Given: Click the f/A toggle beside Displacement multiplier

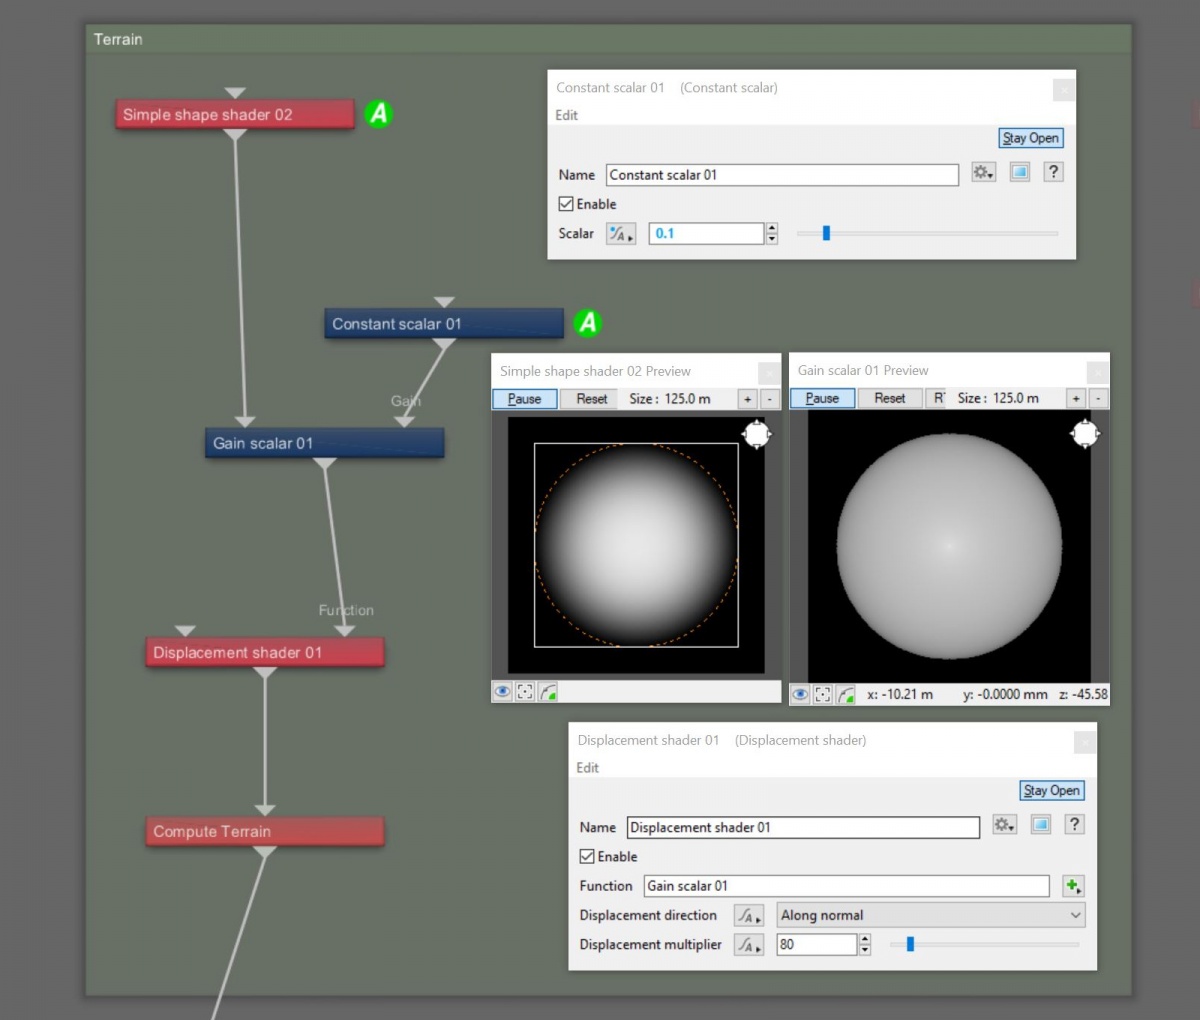Looking at the screenshot, I should 748,944.
